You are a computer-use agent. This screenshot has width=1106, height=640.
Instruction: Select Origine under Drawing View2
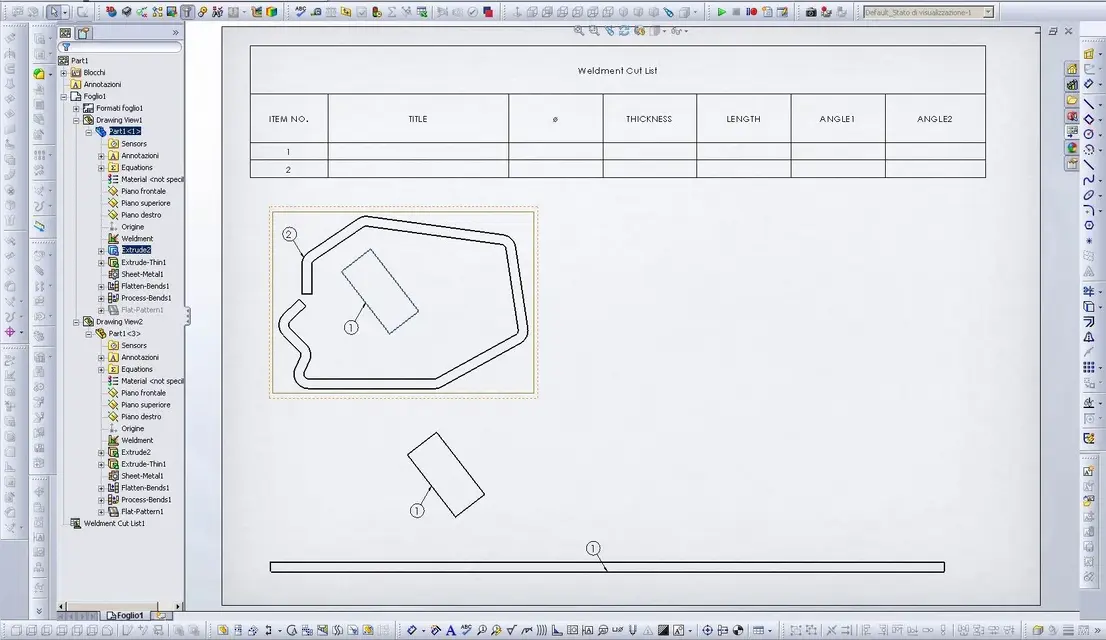133,428
